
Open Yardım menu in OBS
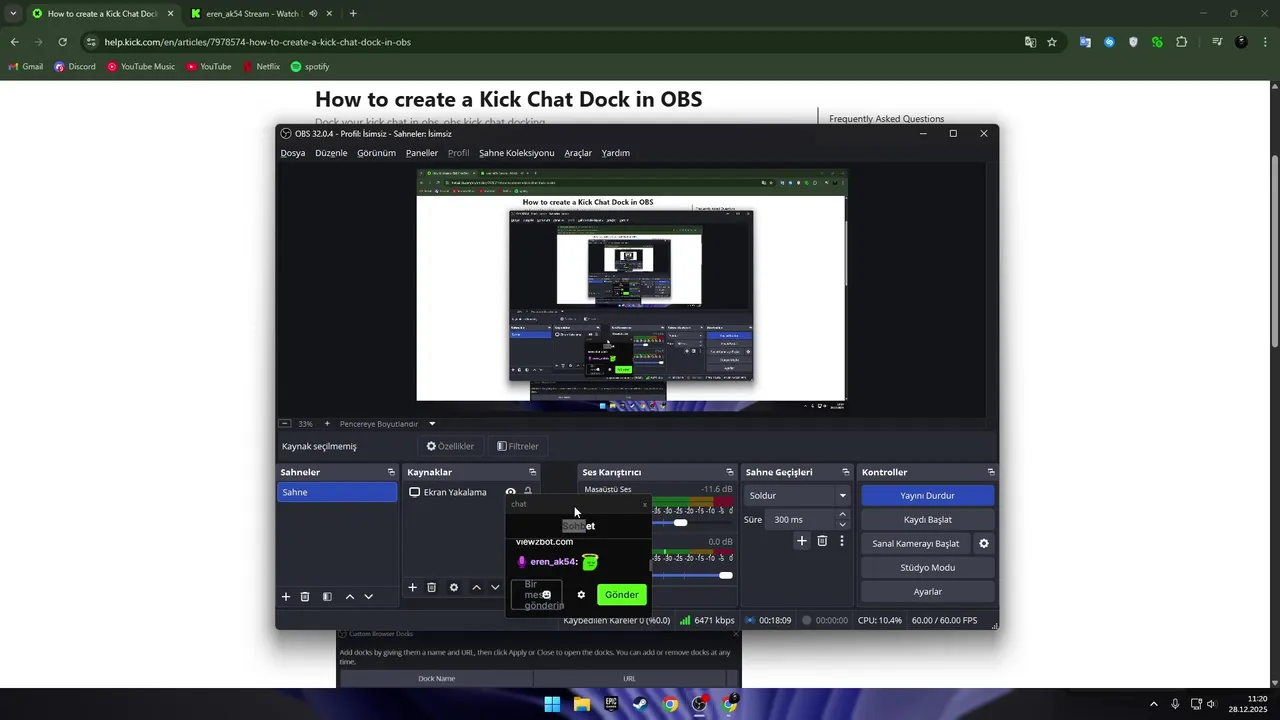616,153
